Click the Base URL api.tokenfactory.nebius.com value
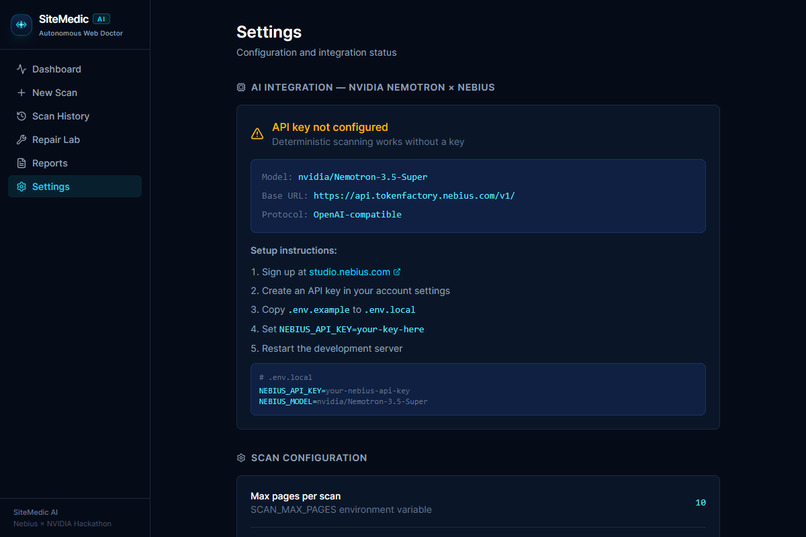 tap(414, 196)
